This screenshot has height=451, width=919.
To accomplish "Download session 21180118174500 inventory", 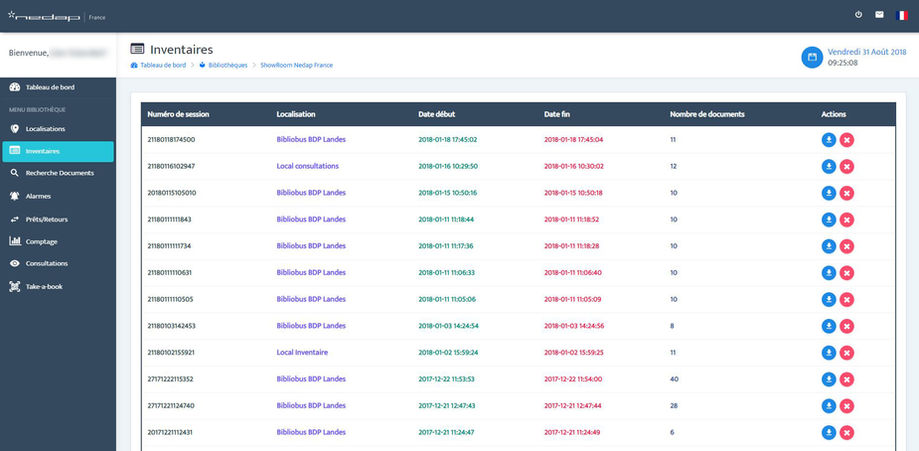I will click(829, 140).
